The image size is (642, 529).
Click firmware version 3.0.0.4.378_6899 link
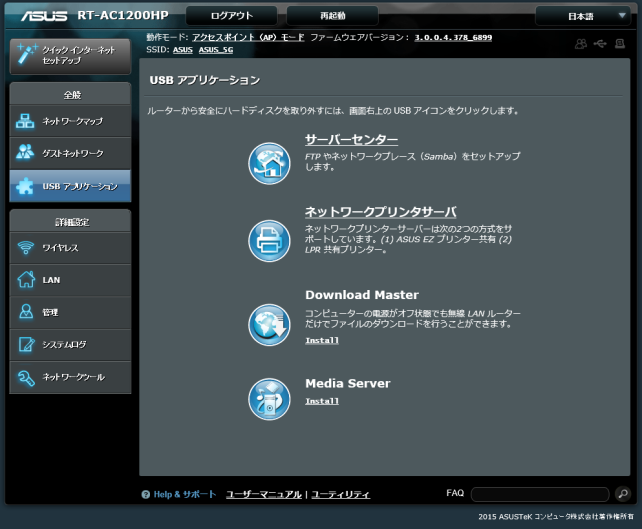click(x=453, y=37)
